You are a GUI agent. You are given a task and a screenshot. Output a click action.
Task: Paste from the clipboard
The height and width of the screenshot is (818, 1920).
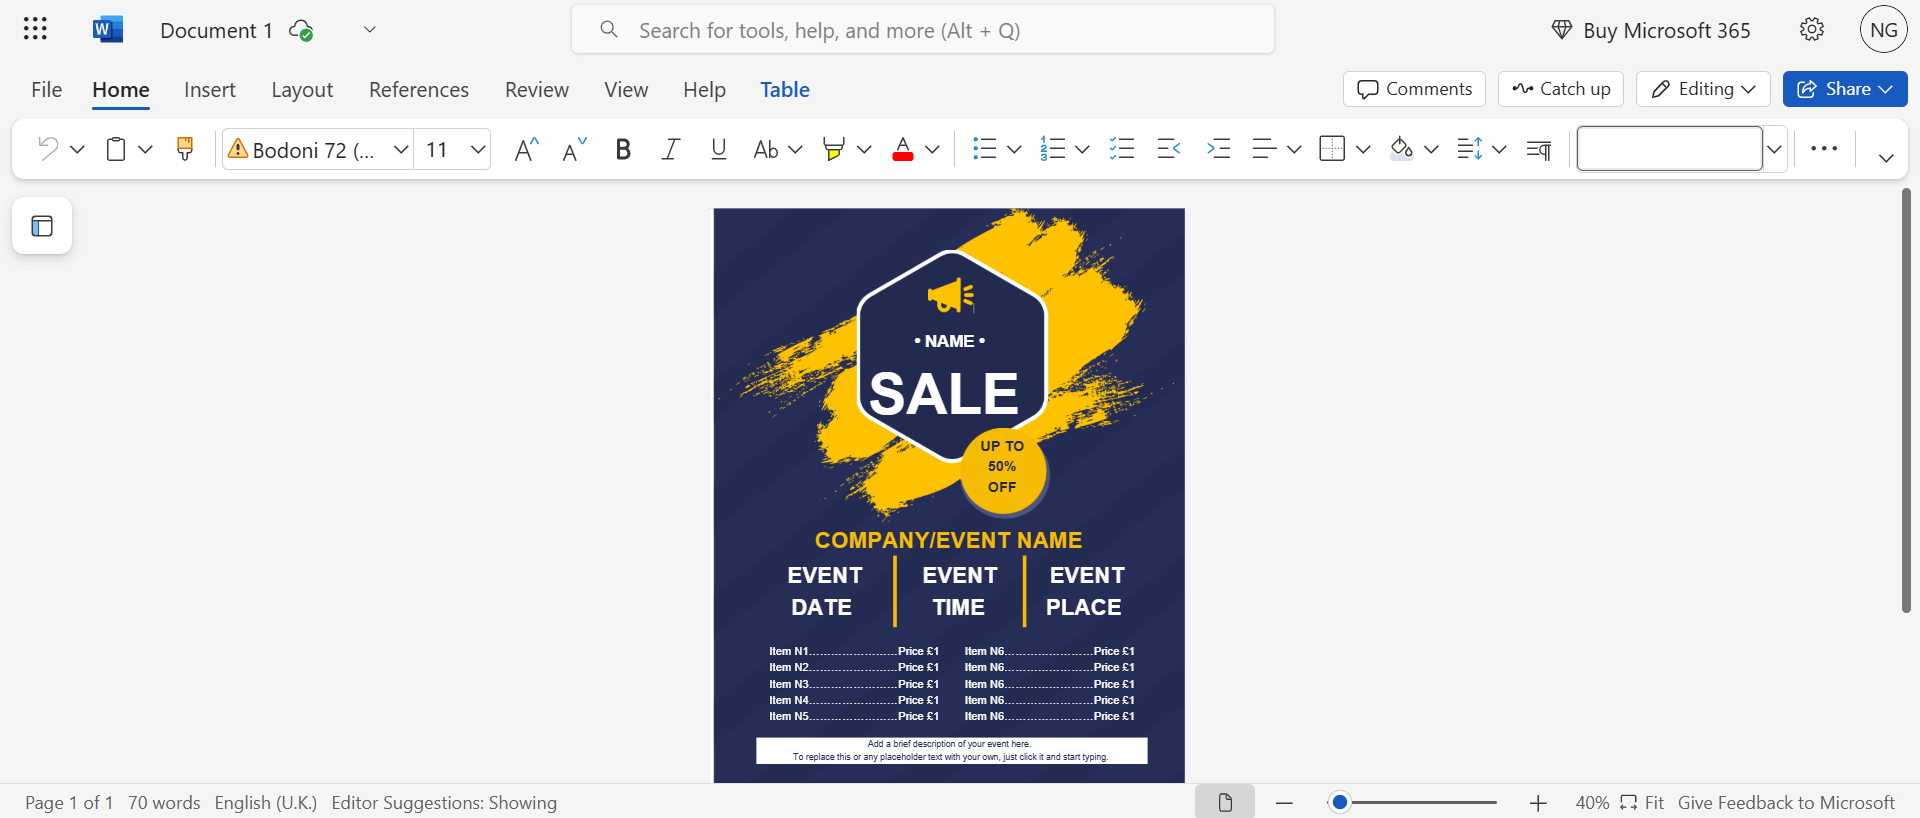tap(116, 149)
